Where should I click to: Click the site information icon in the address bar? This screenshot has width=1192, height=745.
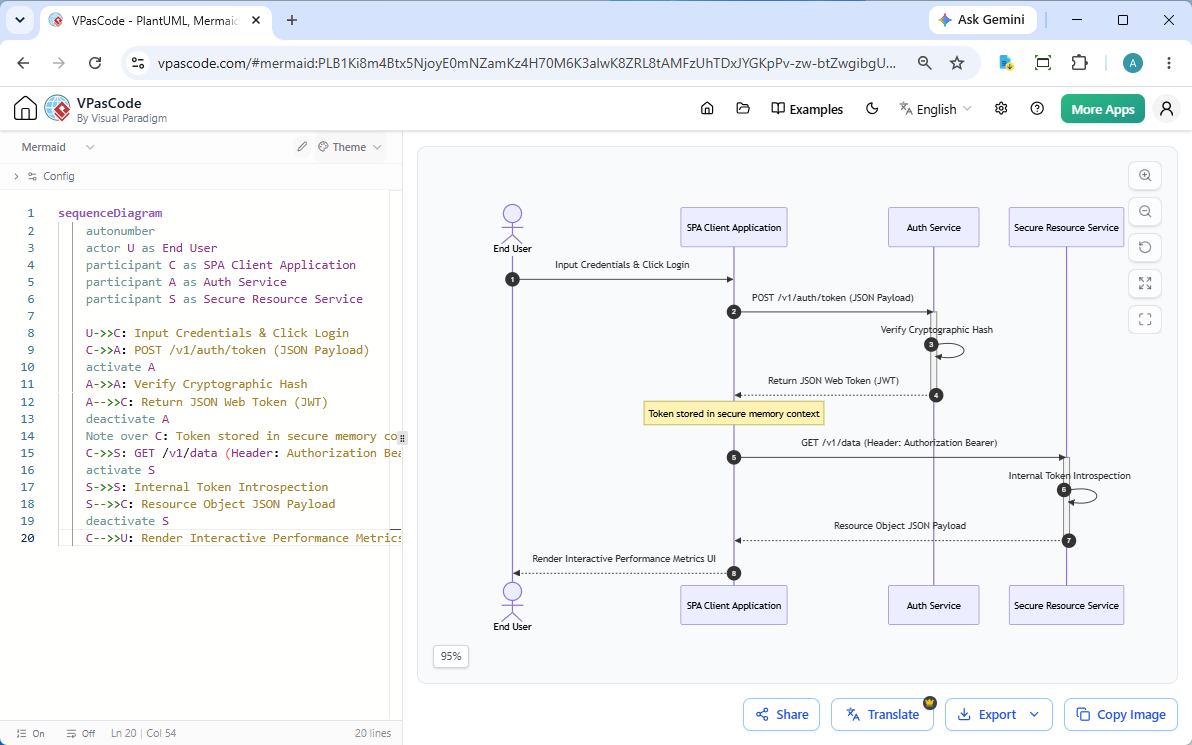point(138,63)
